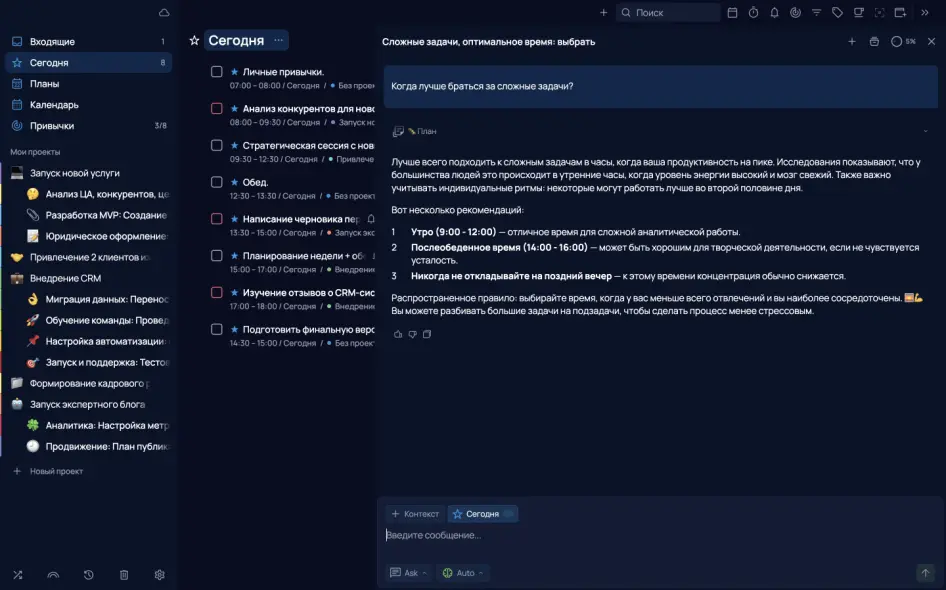Open the calendar icon next to search
Screen dimensions: 946x590
point(732,13)
